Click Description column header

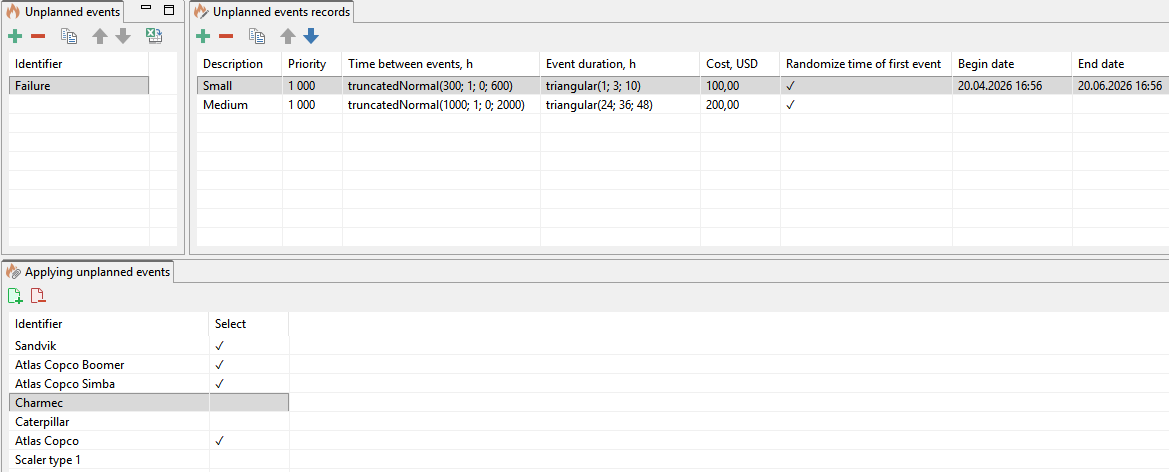(240, 64)
